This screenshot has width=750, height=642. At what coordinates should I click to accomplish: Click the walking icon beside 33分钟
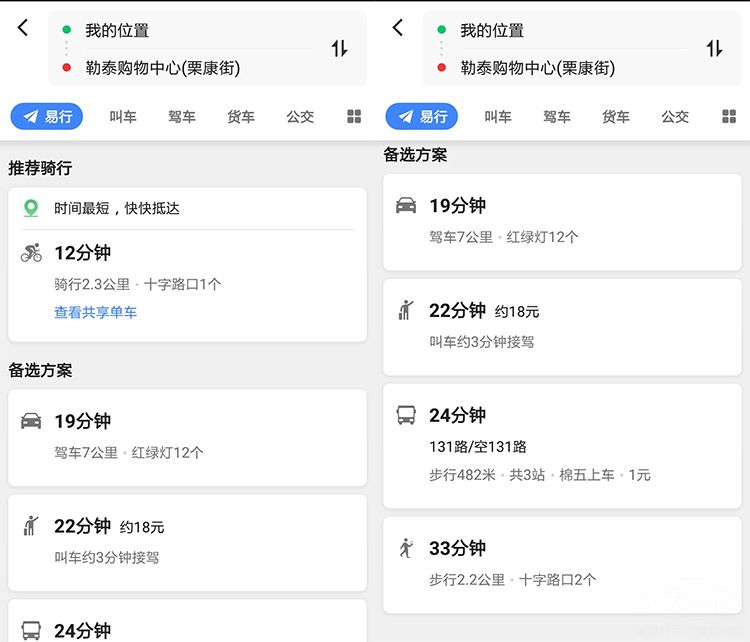[406, 548]
